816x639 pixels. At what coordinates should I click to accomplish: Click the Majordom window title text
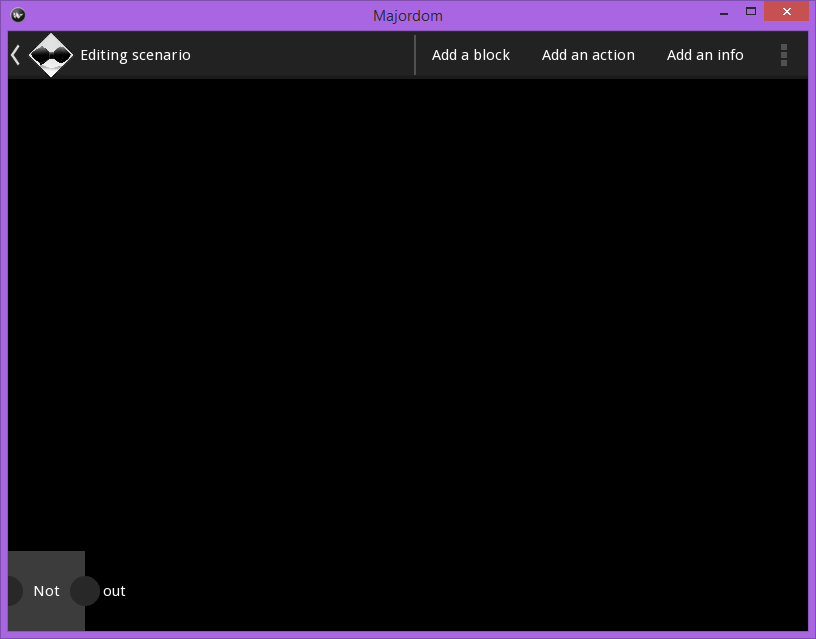click(x=408, y=14)
